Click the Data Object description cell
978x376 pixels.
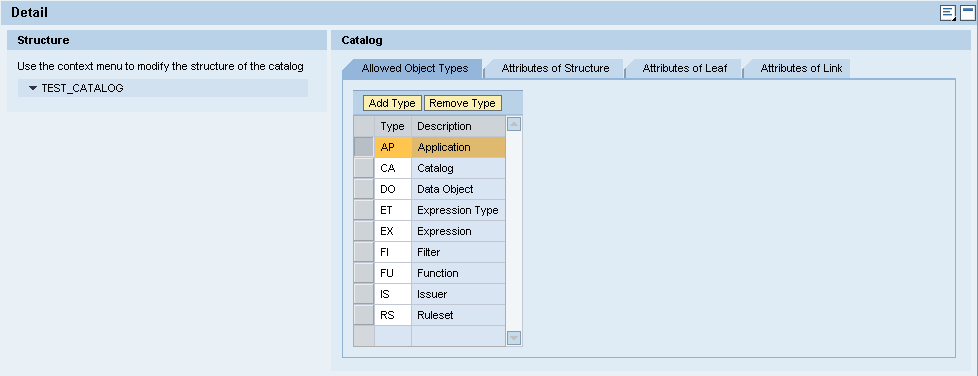[x=458, y=189]
